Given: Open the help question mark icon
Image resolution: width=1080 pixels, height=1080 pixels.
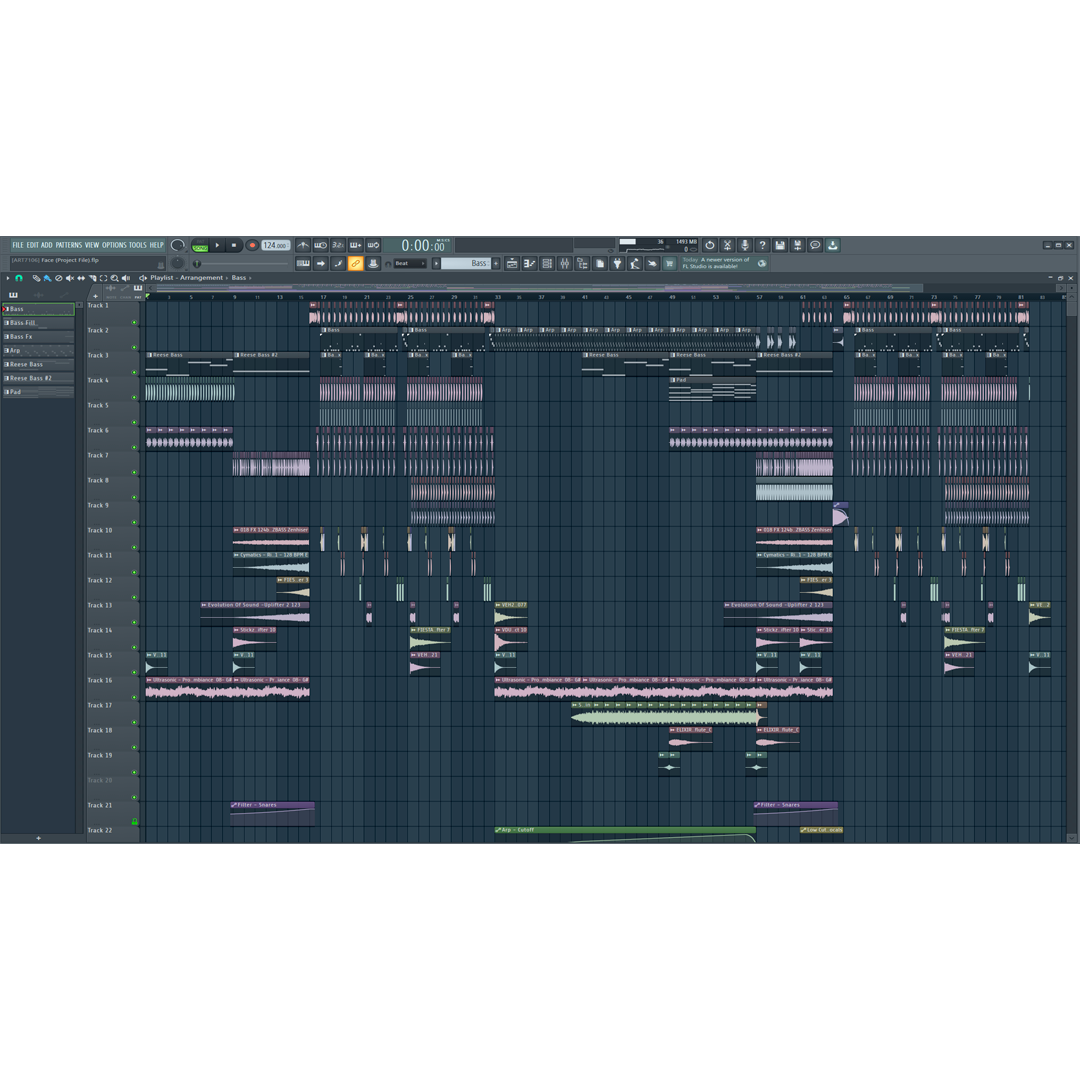Looking at the screenshot, I should coord(762,245).
